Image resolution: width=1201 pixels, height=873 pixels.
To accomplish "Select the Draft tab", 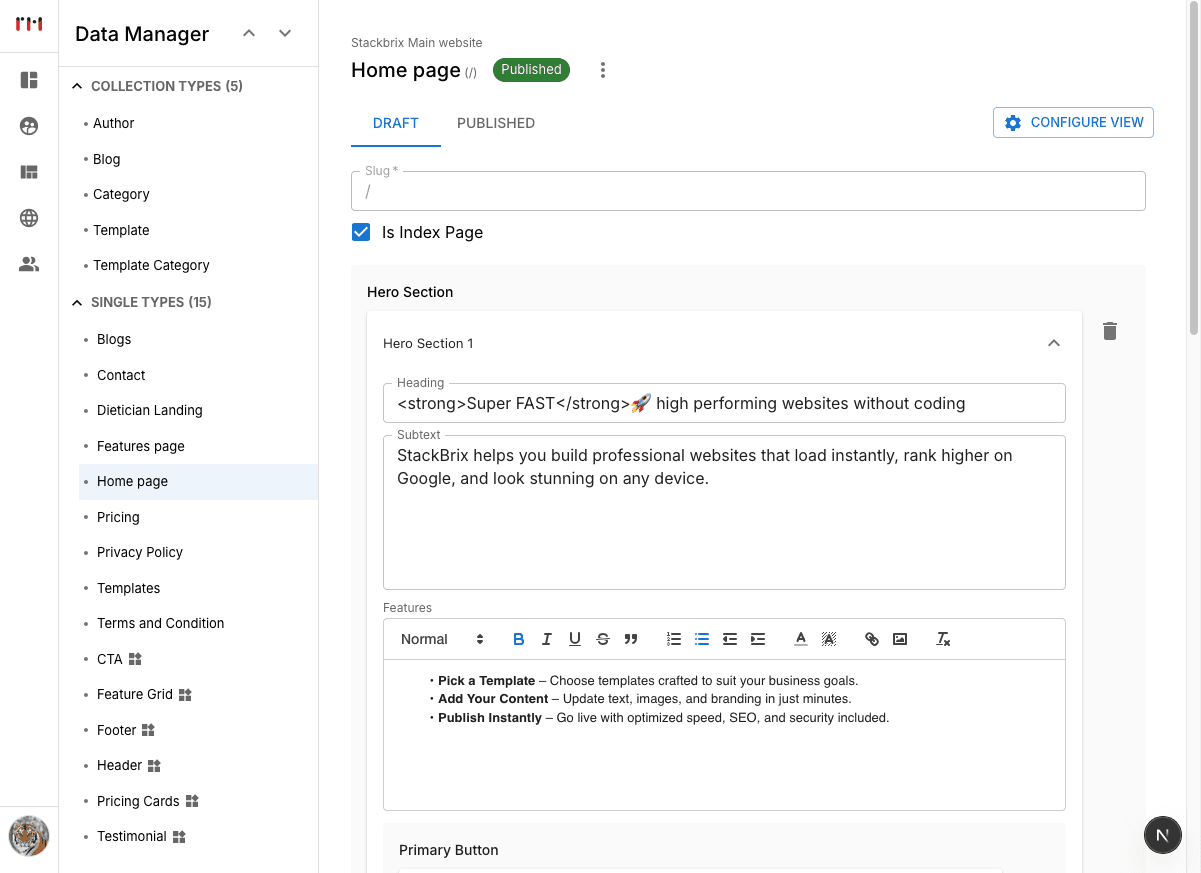I will [x=395, y=123].
